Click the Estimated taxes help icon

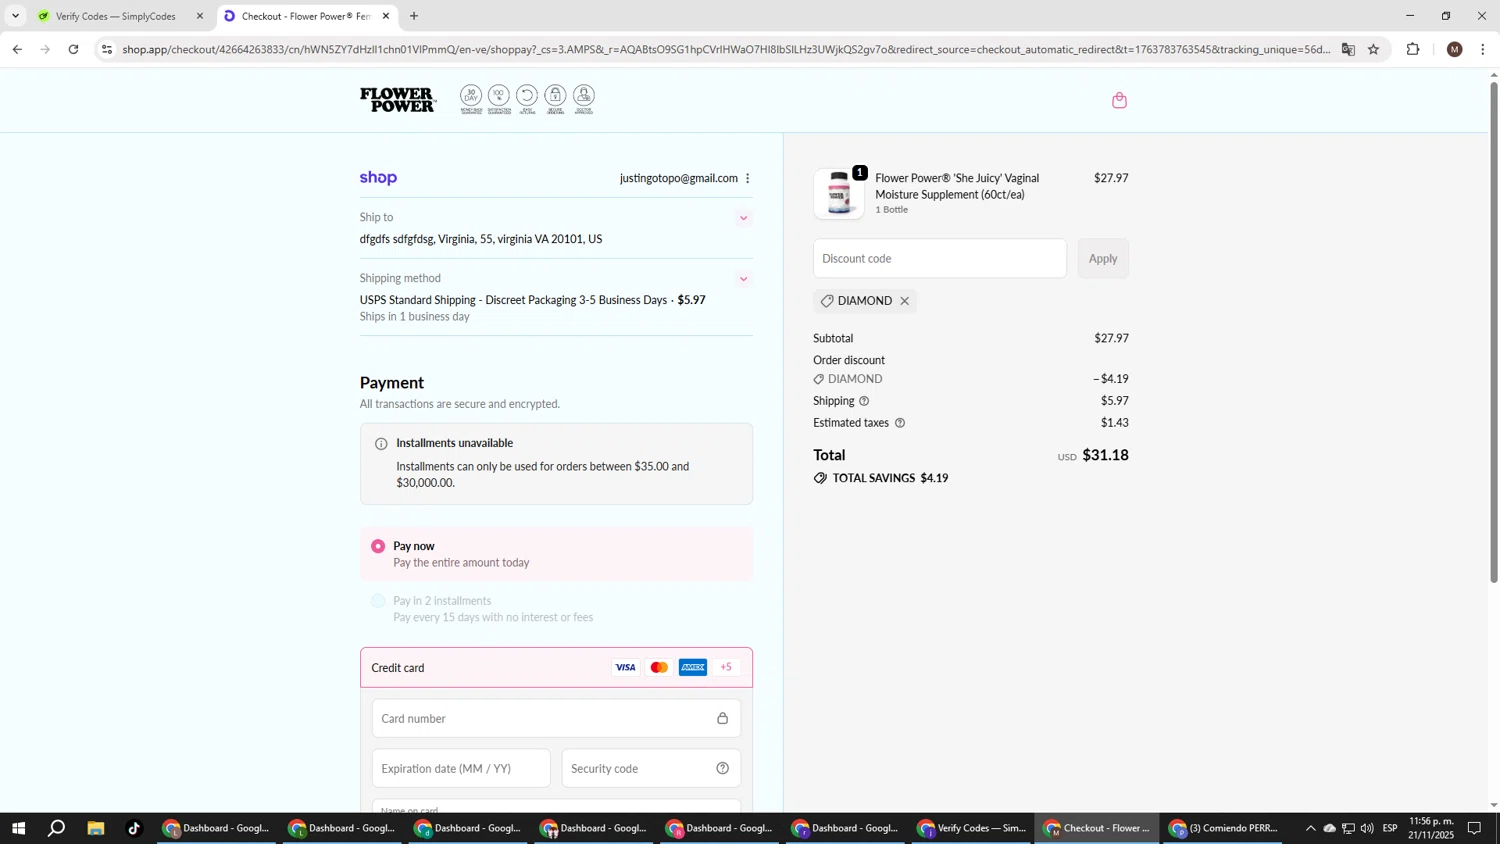tap(900, 423)
